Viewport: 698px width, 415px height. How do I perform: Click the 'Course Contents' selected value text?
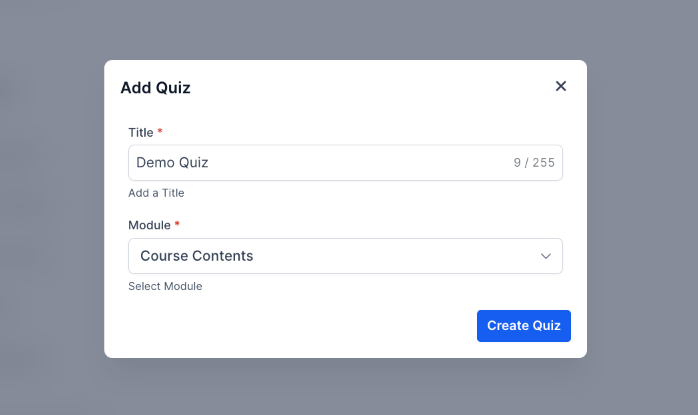click(197, 256)
